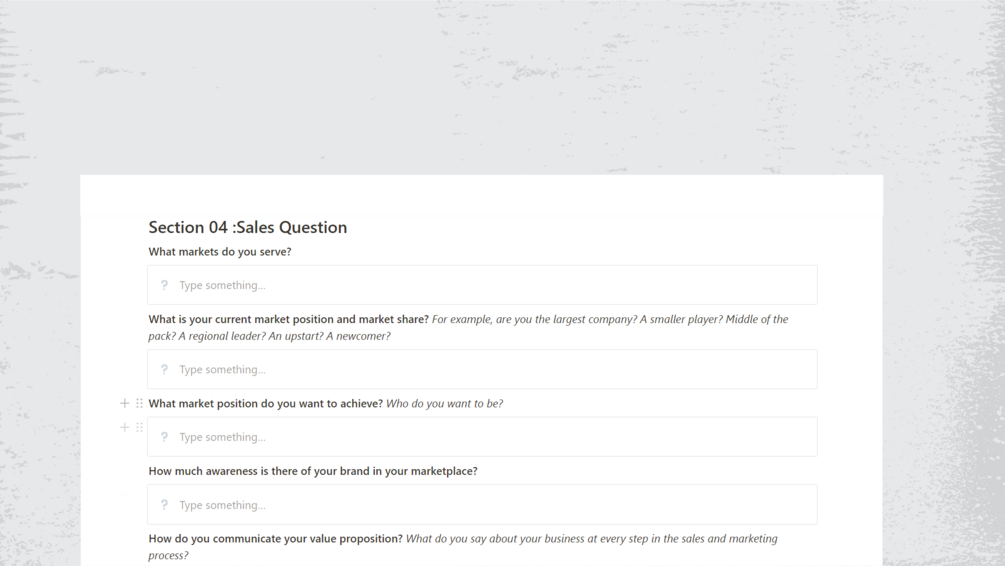The image size is (1005, 566).
Task: Click the brand awareness answer field
Action: (x=490, y=505)
